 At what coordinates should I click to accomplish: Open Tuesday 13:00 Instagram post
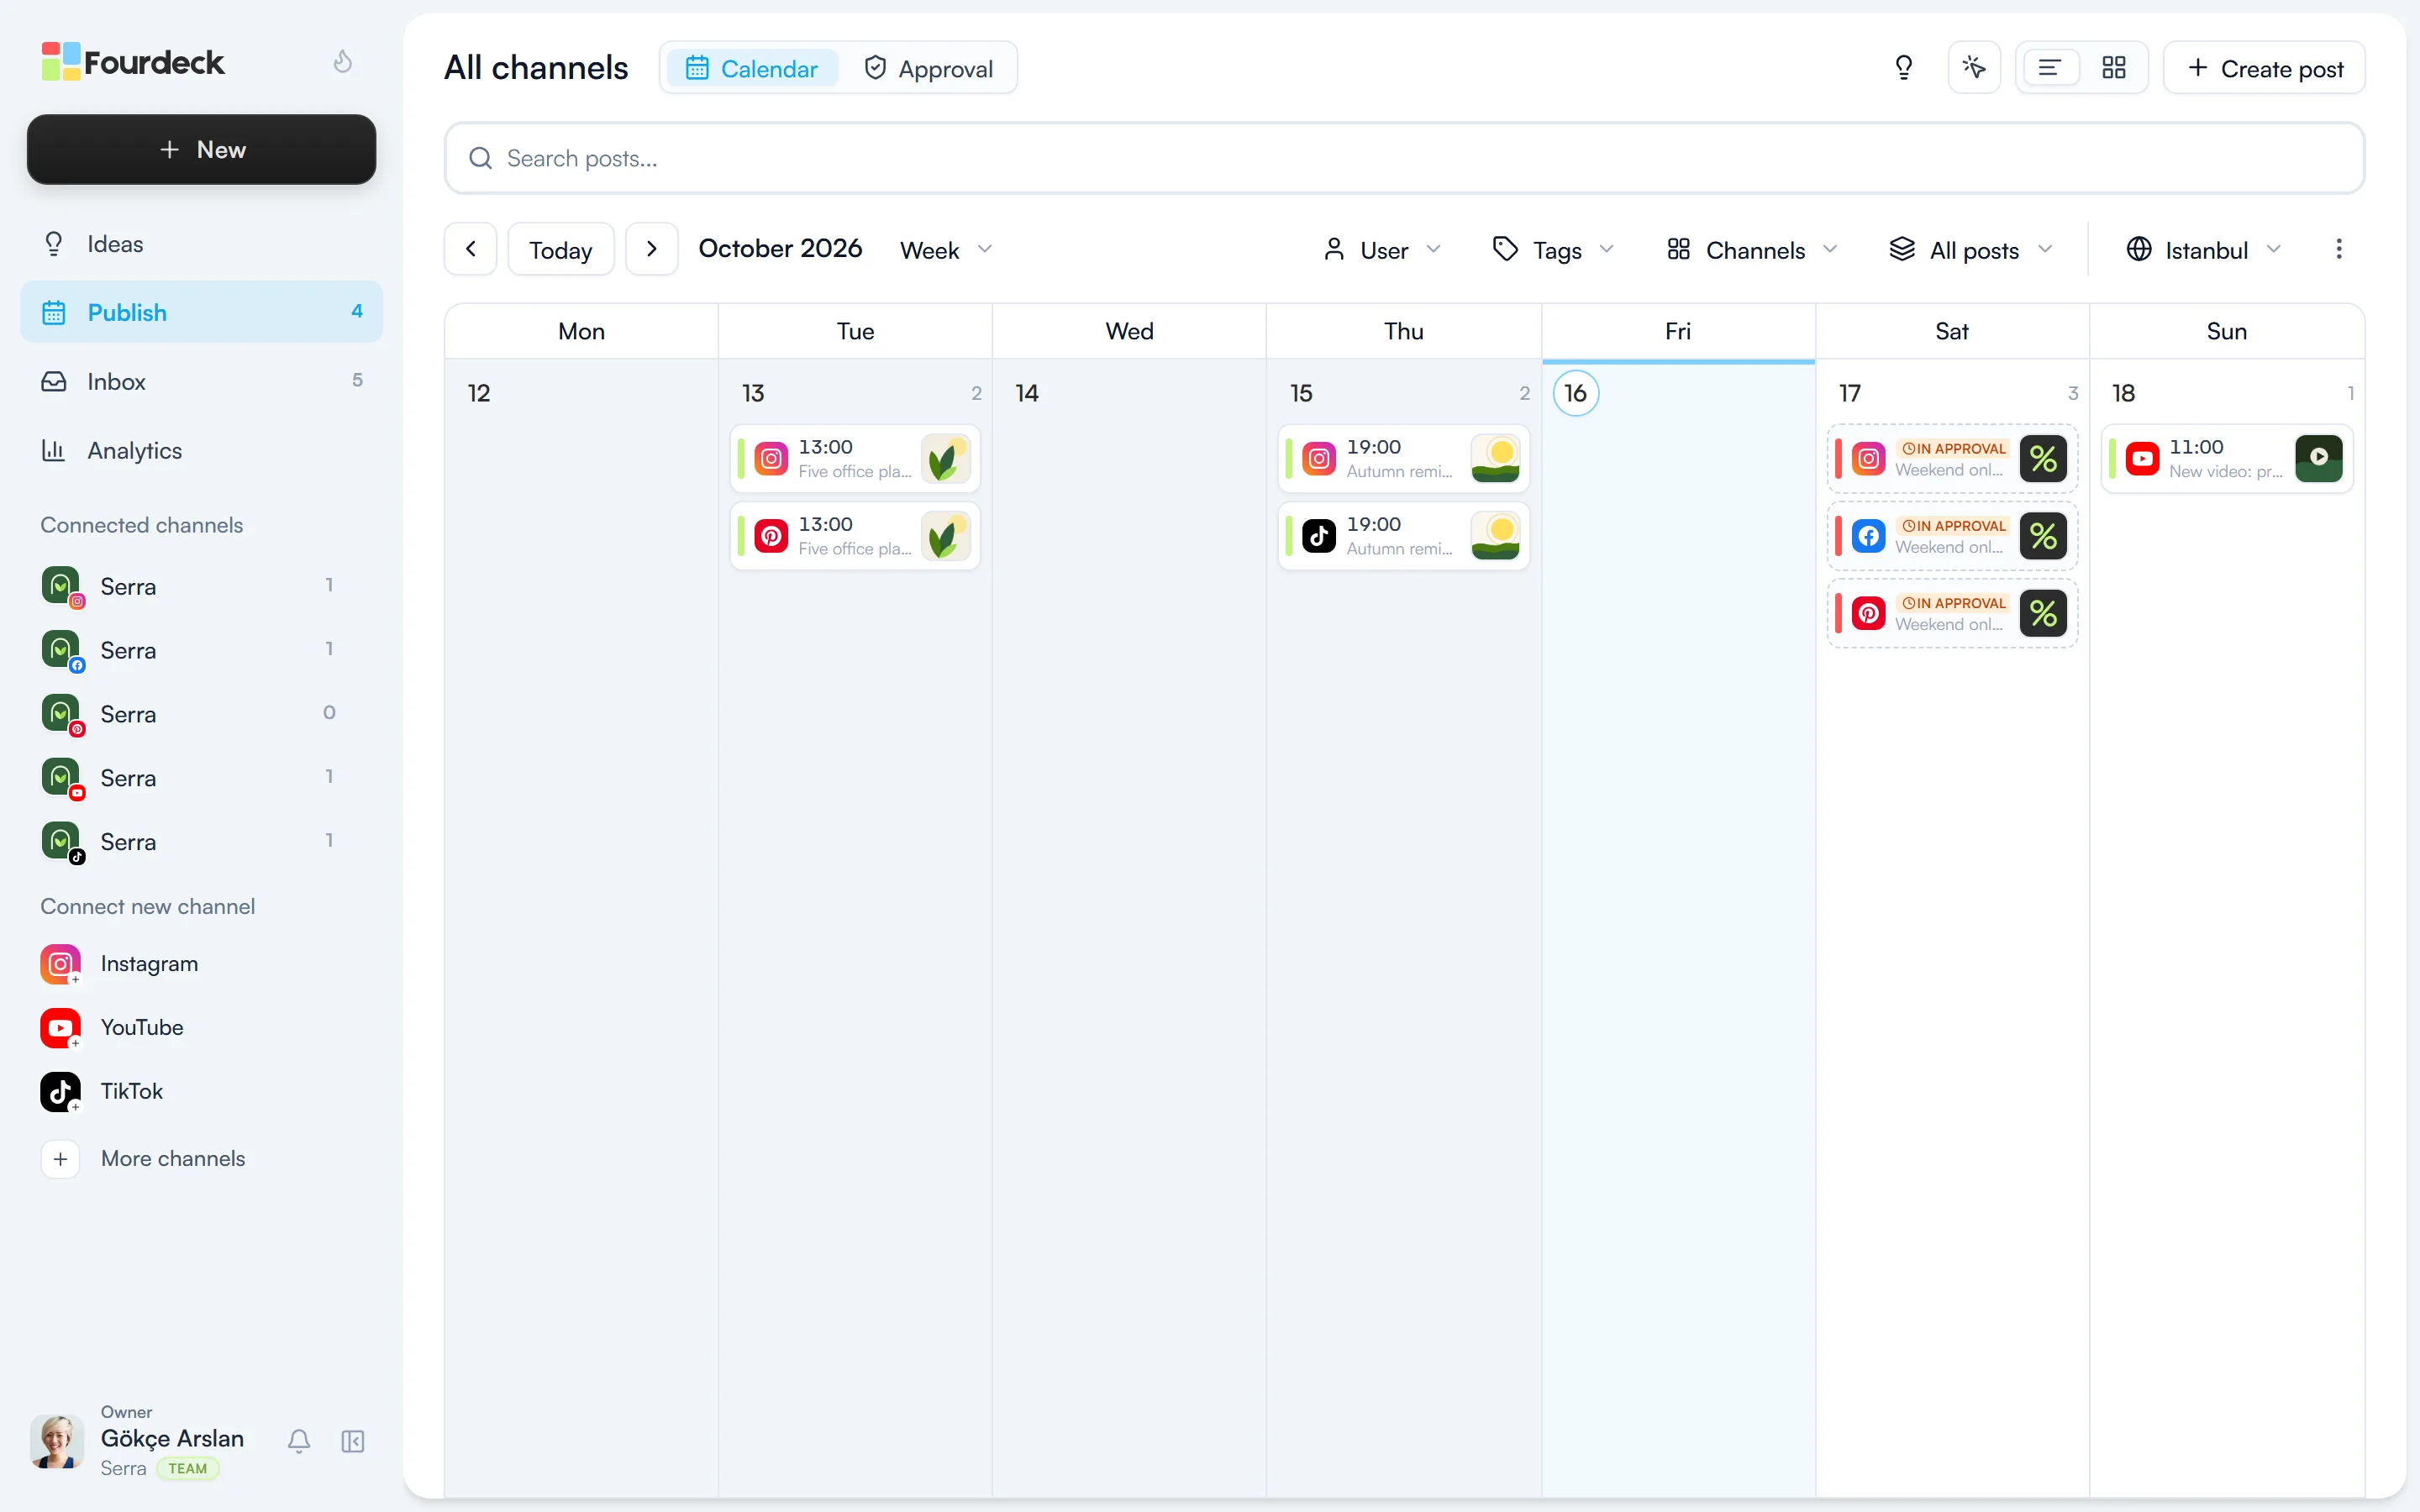pos(855,459)
